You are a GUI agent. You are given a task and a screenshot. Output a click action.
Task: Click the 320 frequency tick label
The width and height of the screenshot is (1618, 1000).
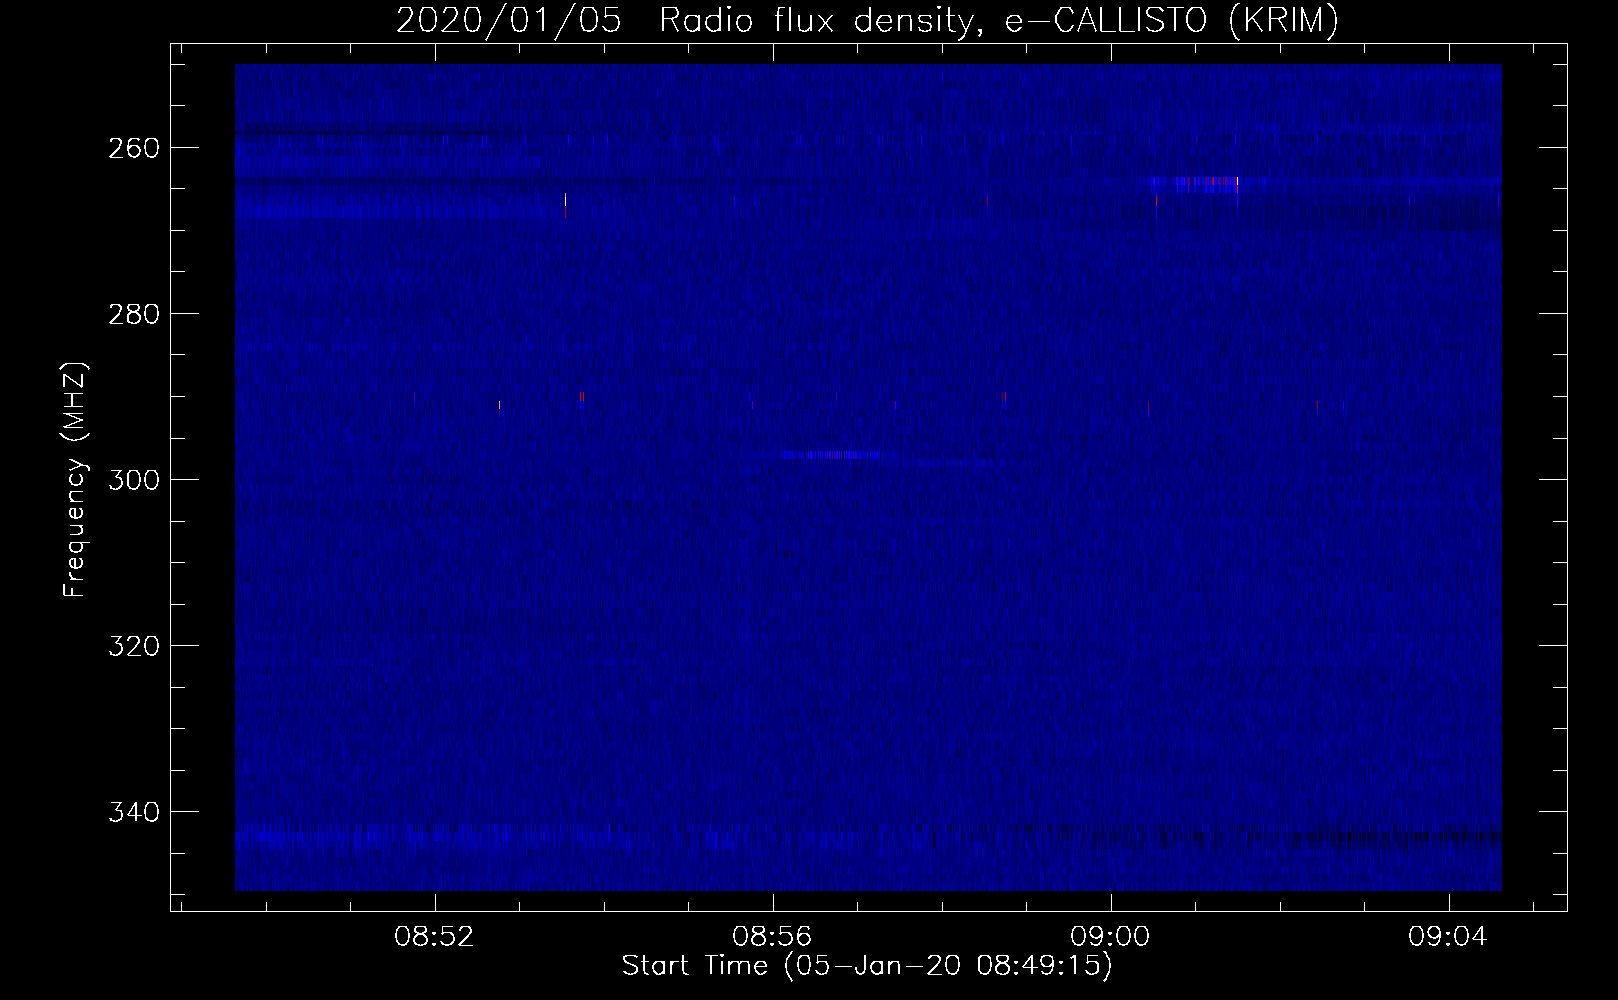(133, 646)
